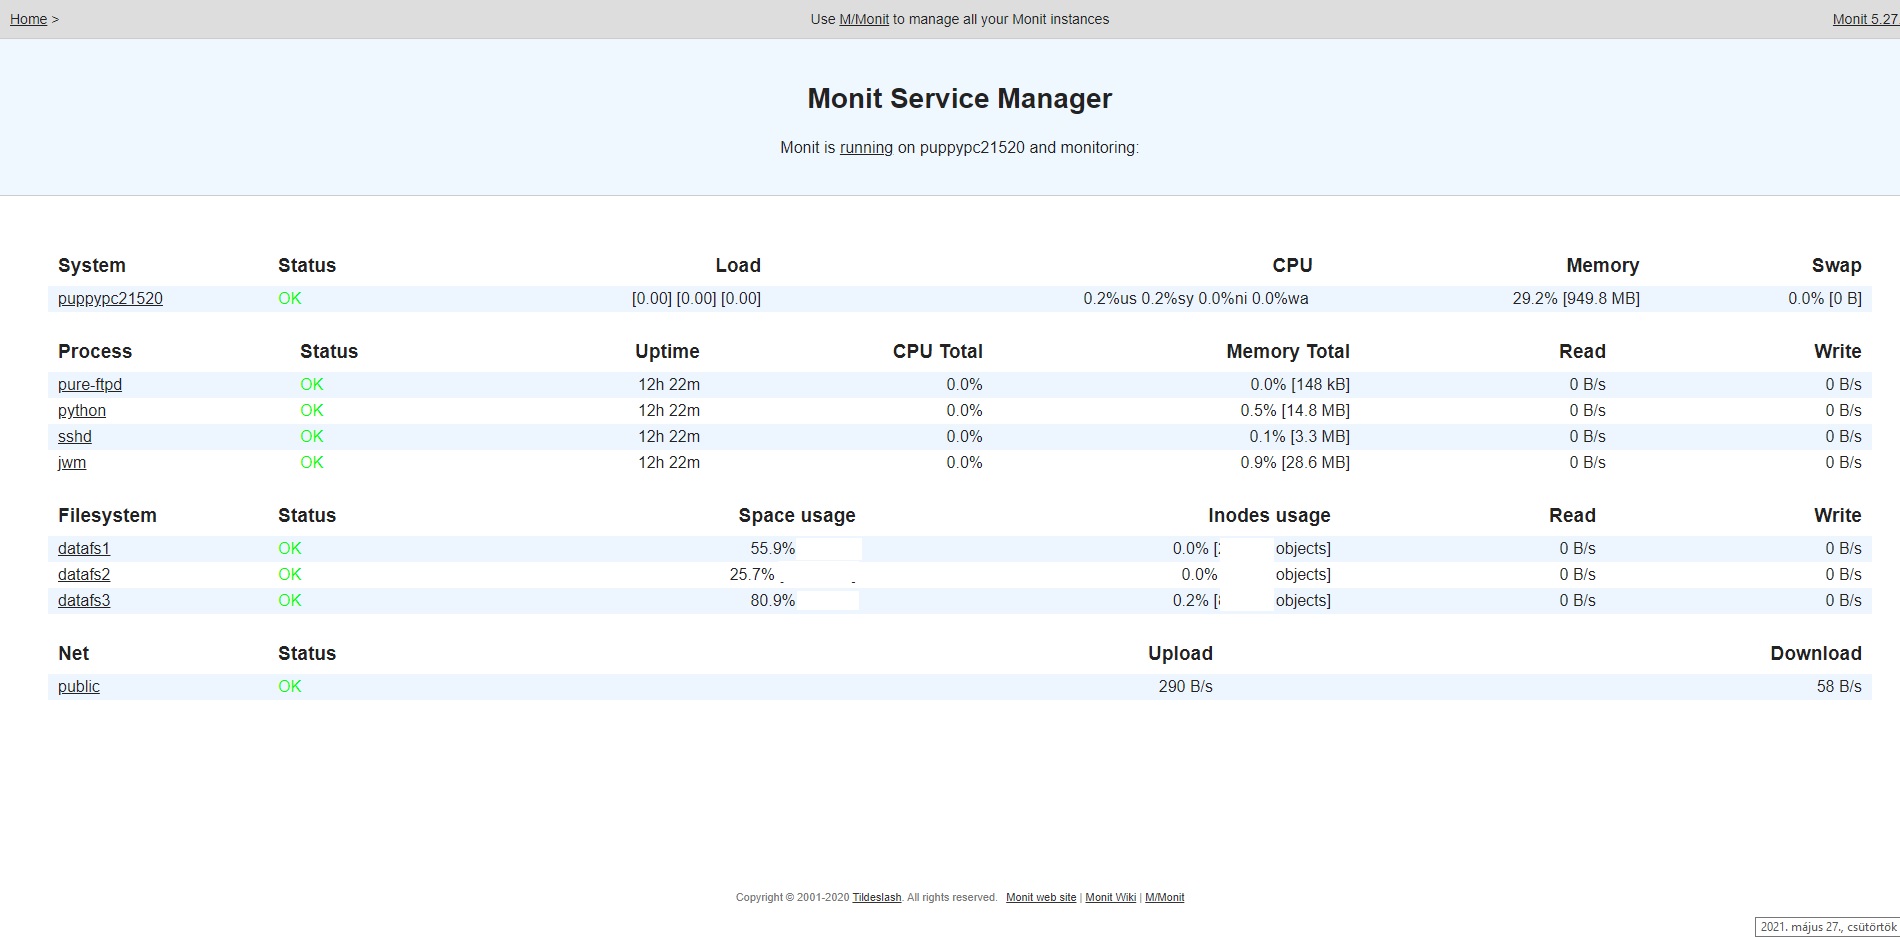Image resolution: width=1900 pixels, height=937 pixels.
Task: Click OK status of public interface
Action: pos(290,686)
